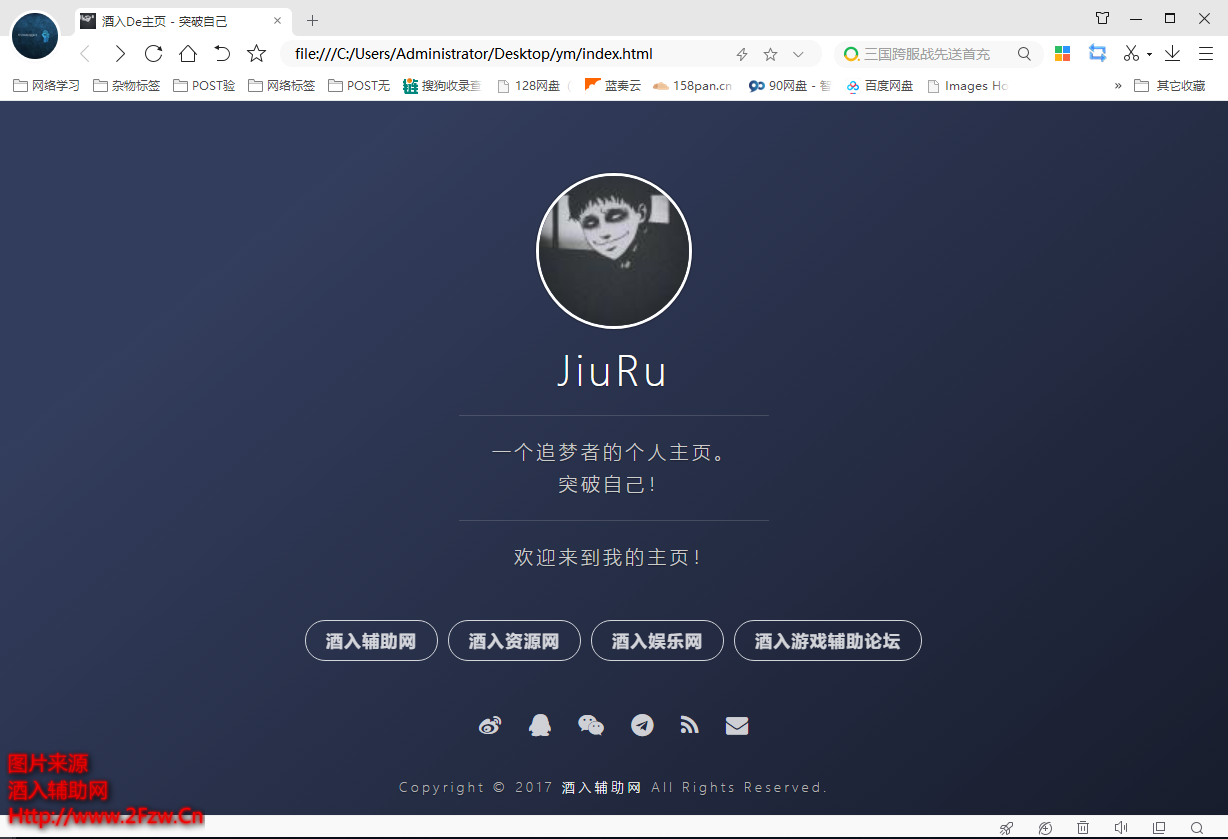Click the search box magnifier icon

(1024, 54)
